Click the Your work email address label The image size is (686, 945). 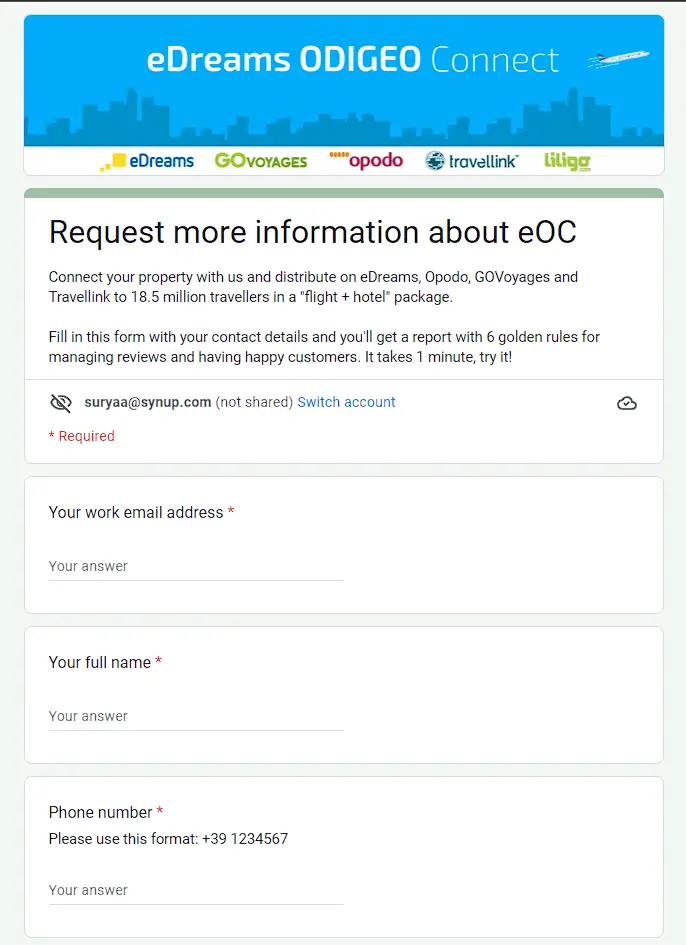(x=136, y=512)
